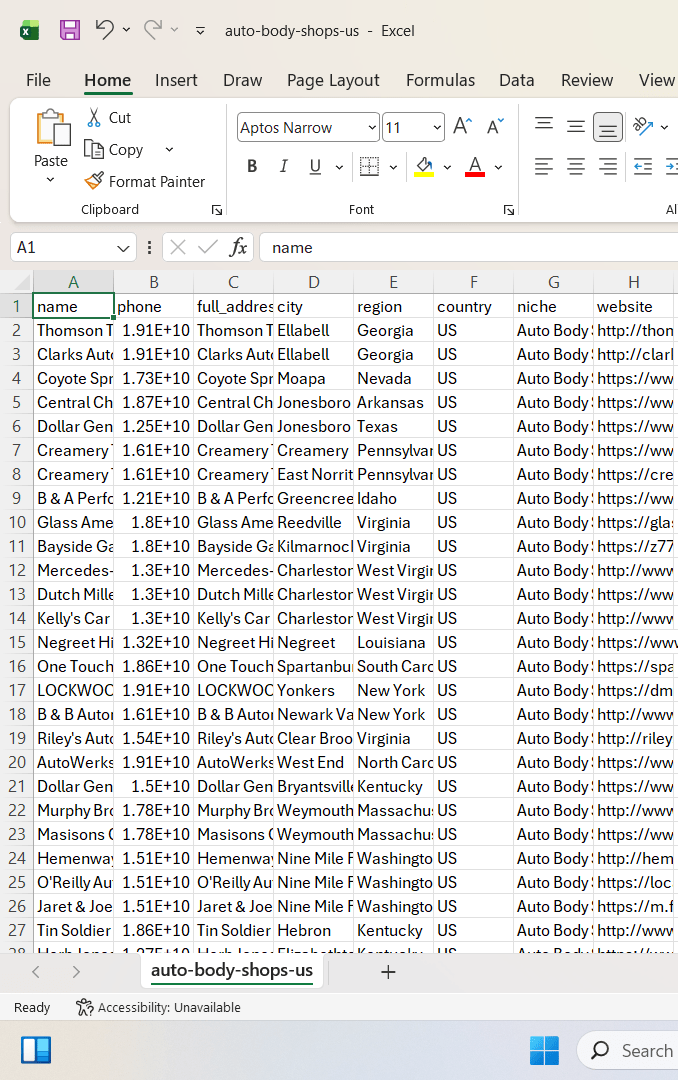678x1080 pixels.
Task: Open the undo history dropdown
Action: 126,30
